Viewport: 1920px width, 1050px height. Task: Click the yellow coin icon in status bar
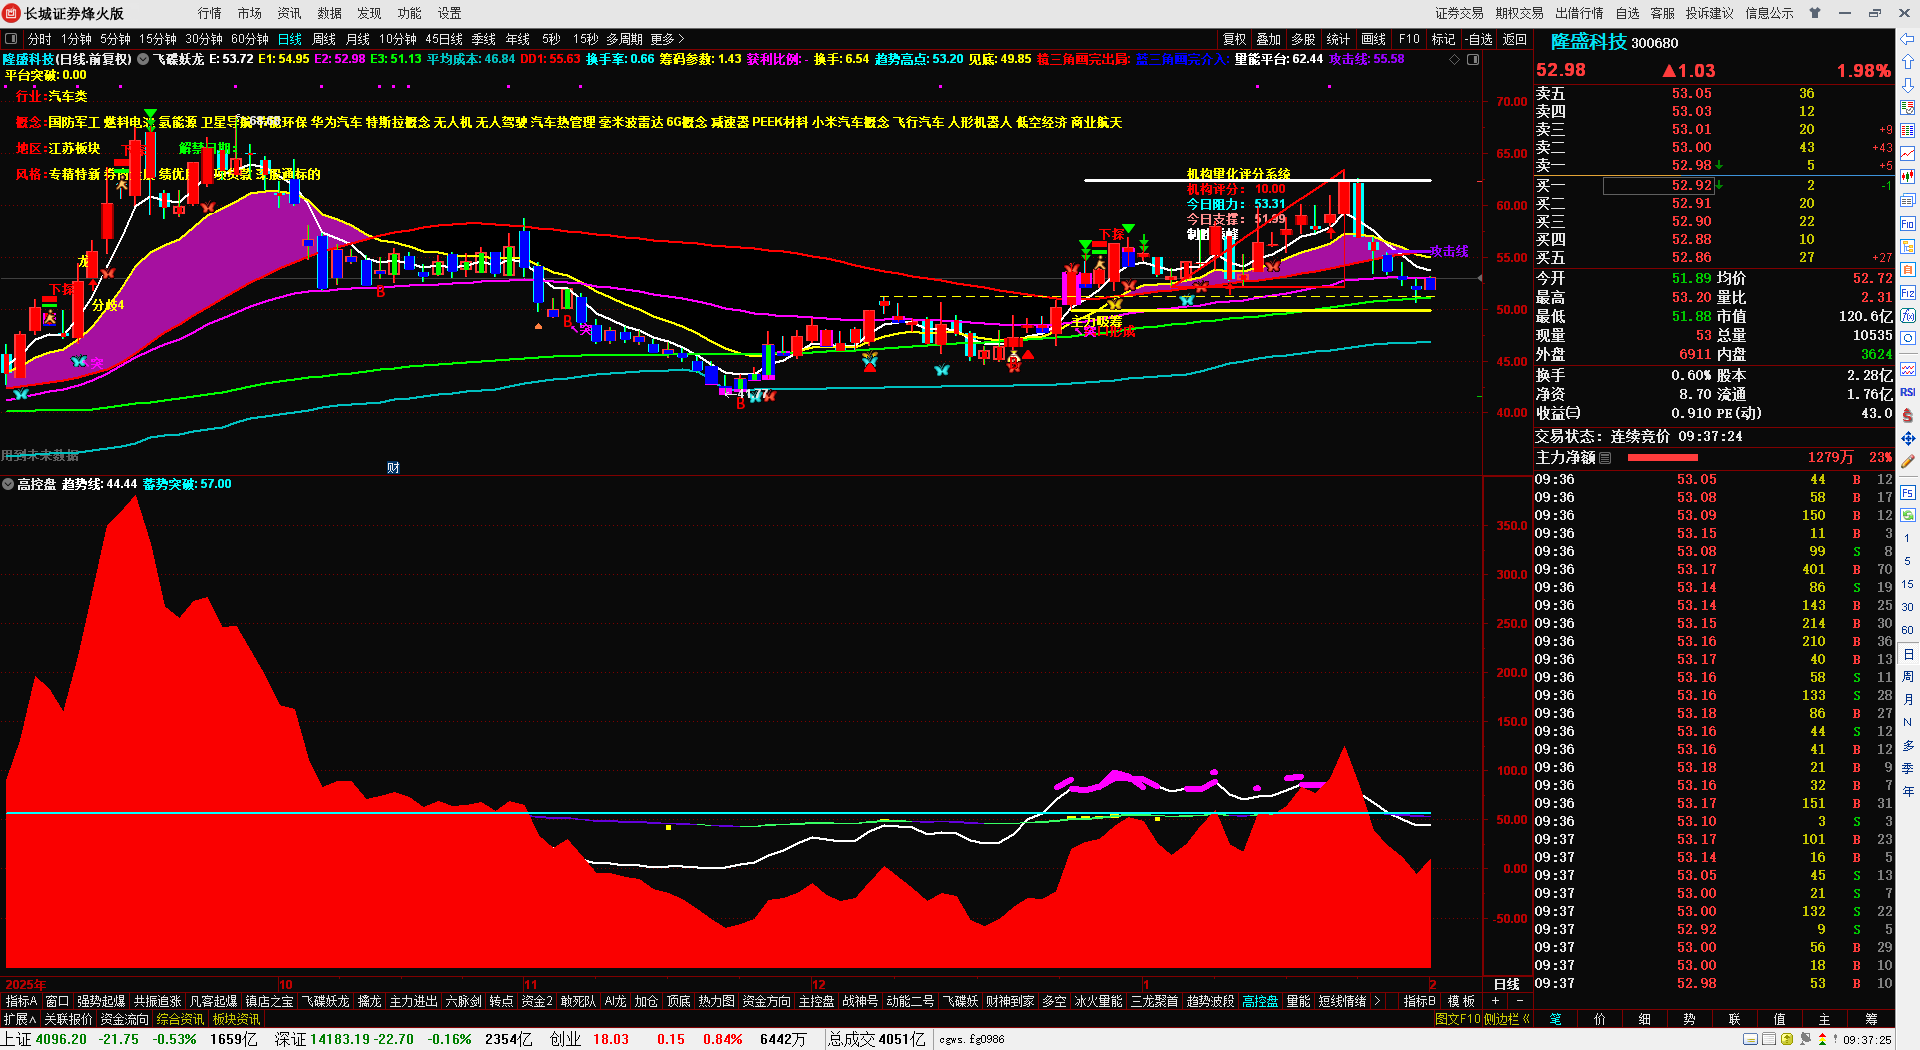click(x=1787, y=1040)
